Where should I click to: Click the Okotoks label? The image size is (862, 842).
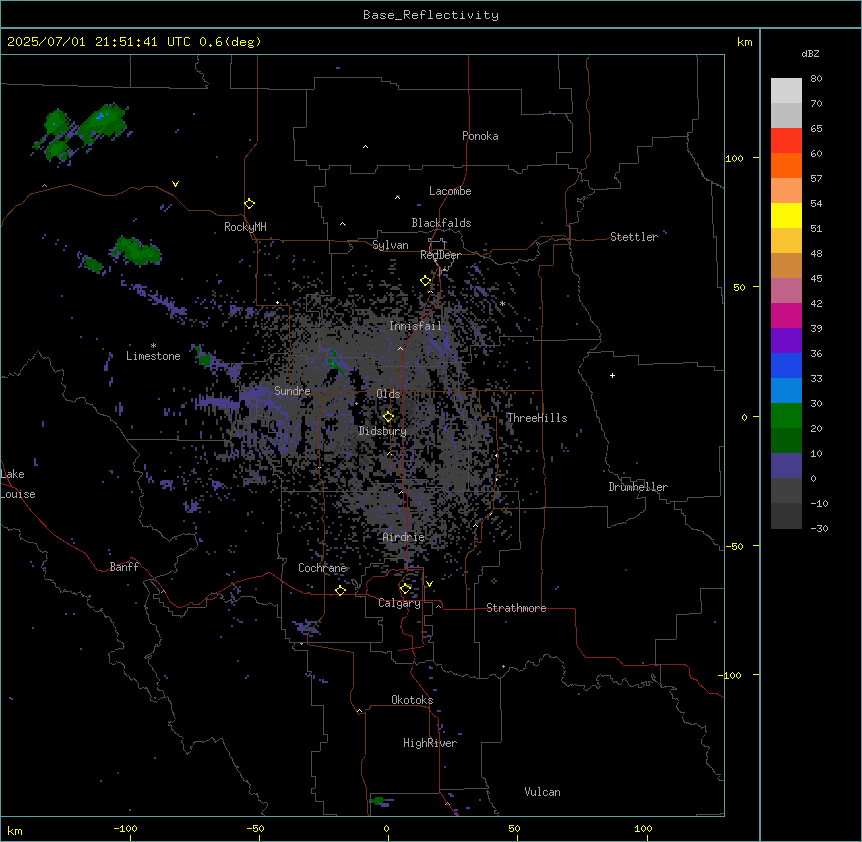[412, 700]
